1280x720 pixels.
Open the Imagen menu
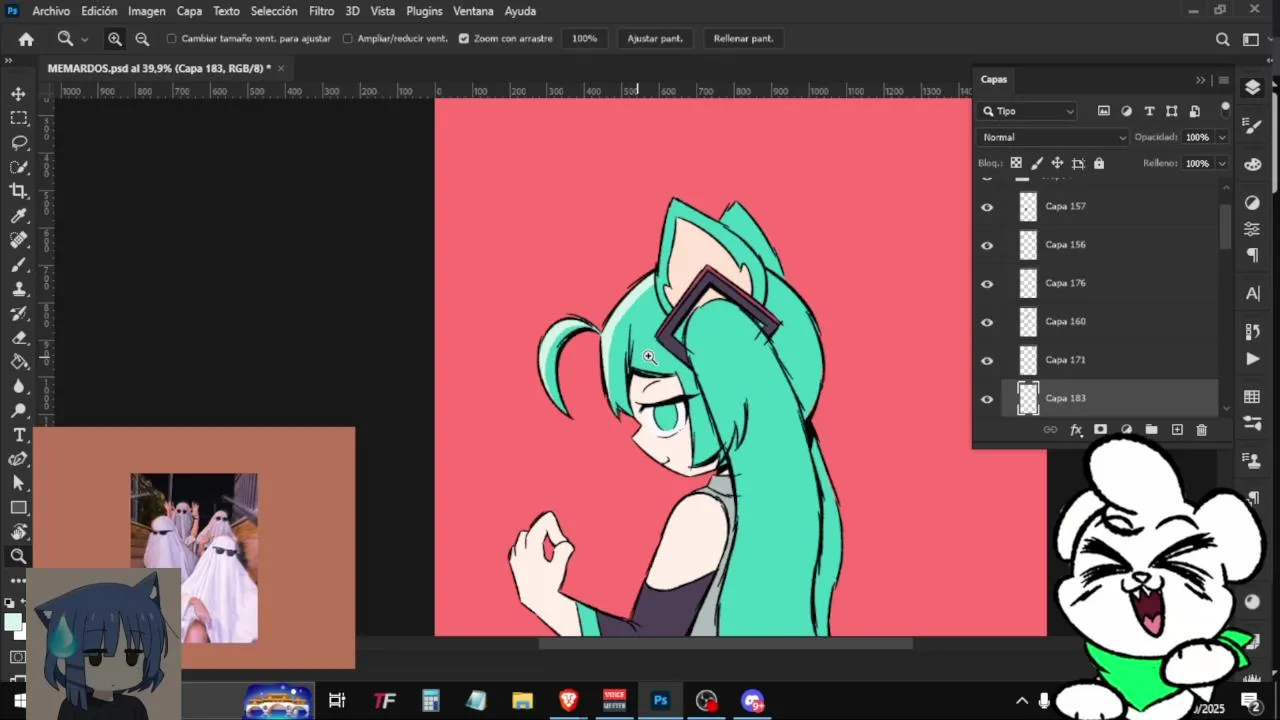click(x=147, y=11)
